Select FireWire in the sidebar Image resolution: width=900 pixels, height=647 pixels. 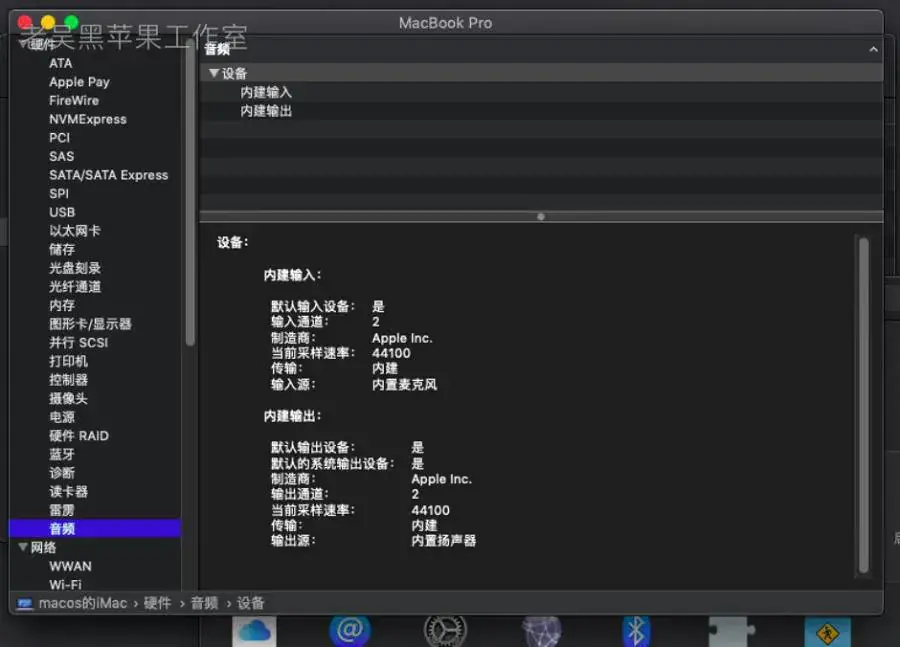coord(74,100)
